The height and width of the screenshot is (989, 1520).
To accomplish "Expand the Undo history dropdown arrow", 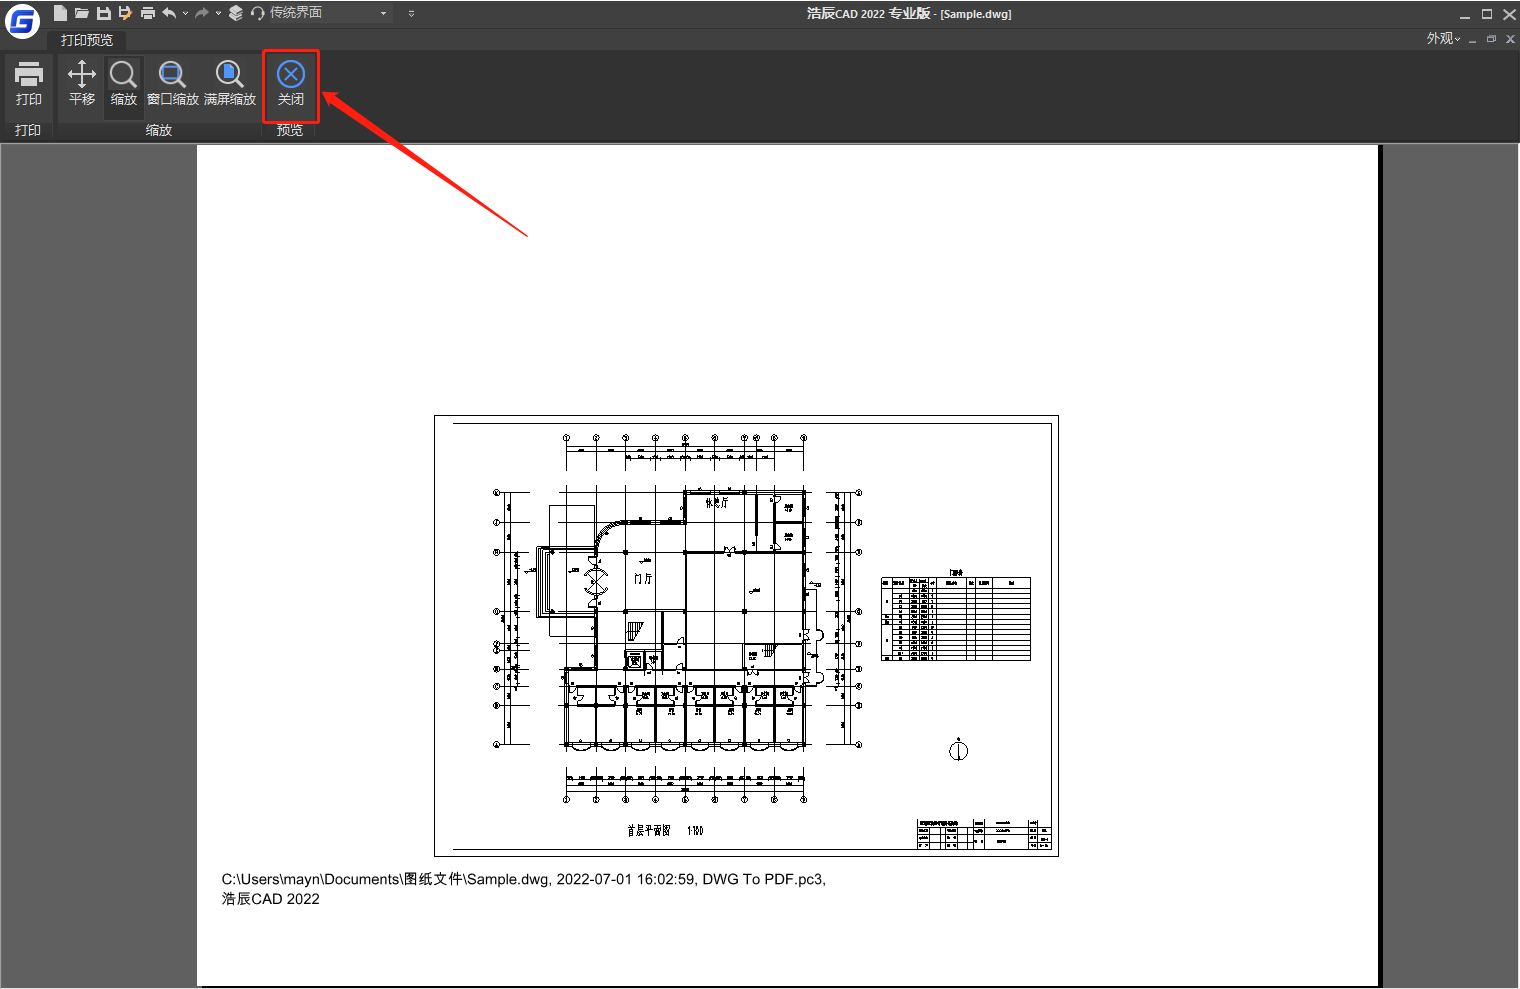I will point(185,13).
